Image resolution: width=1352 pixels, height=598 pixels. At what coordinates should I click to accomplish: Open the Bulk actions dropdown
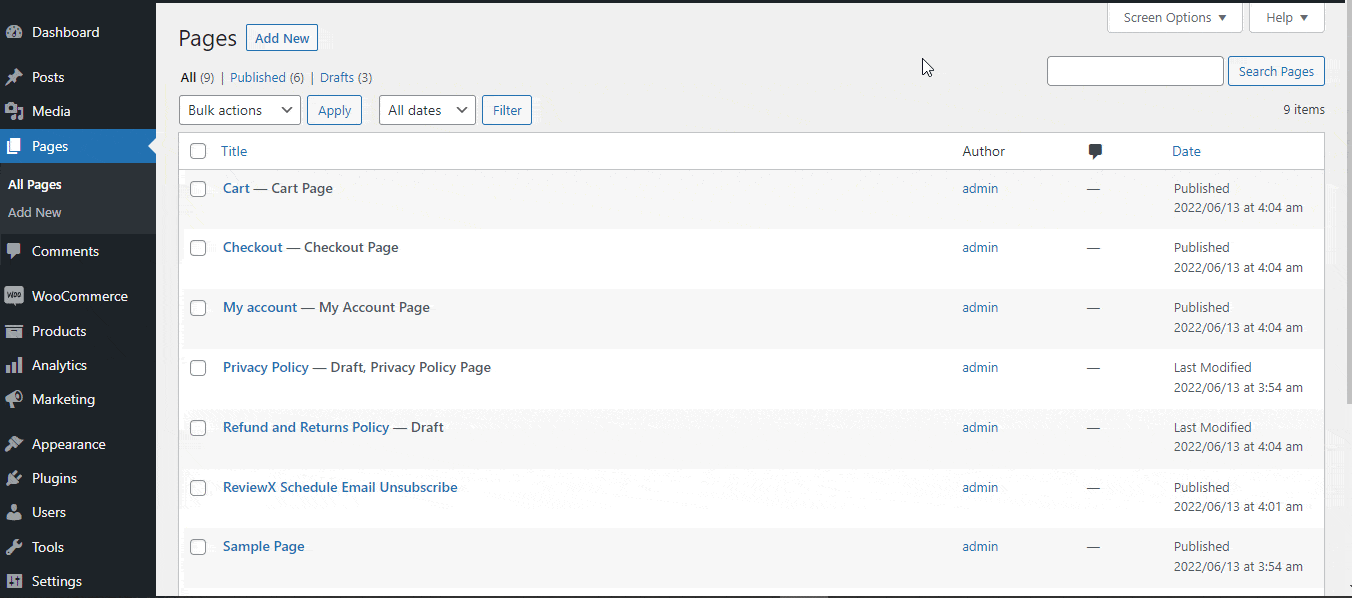point(240,110)
